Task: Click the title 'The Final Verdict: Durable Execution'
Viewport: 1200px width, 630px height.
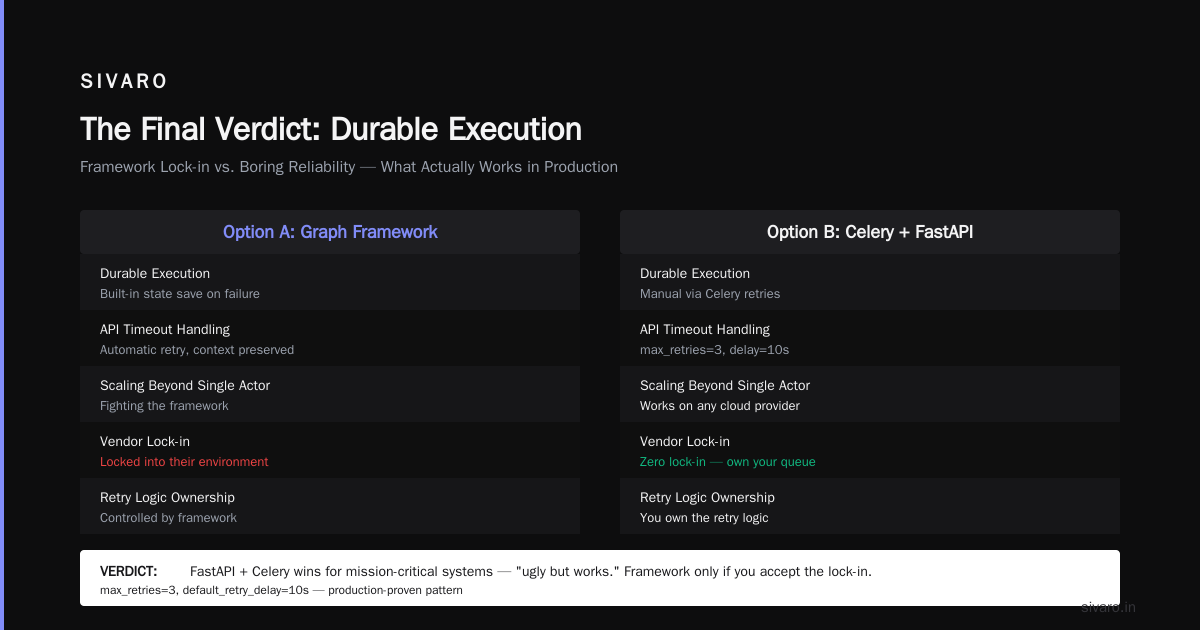Action: coord(331,129)
